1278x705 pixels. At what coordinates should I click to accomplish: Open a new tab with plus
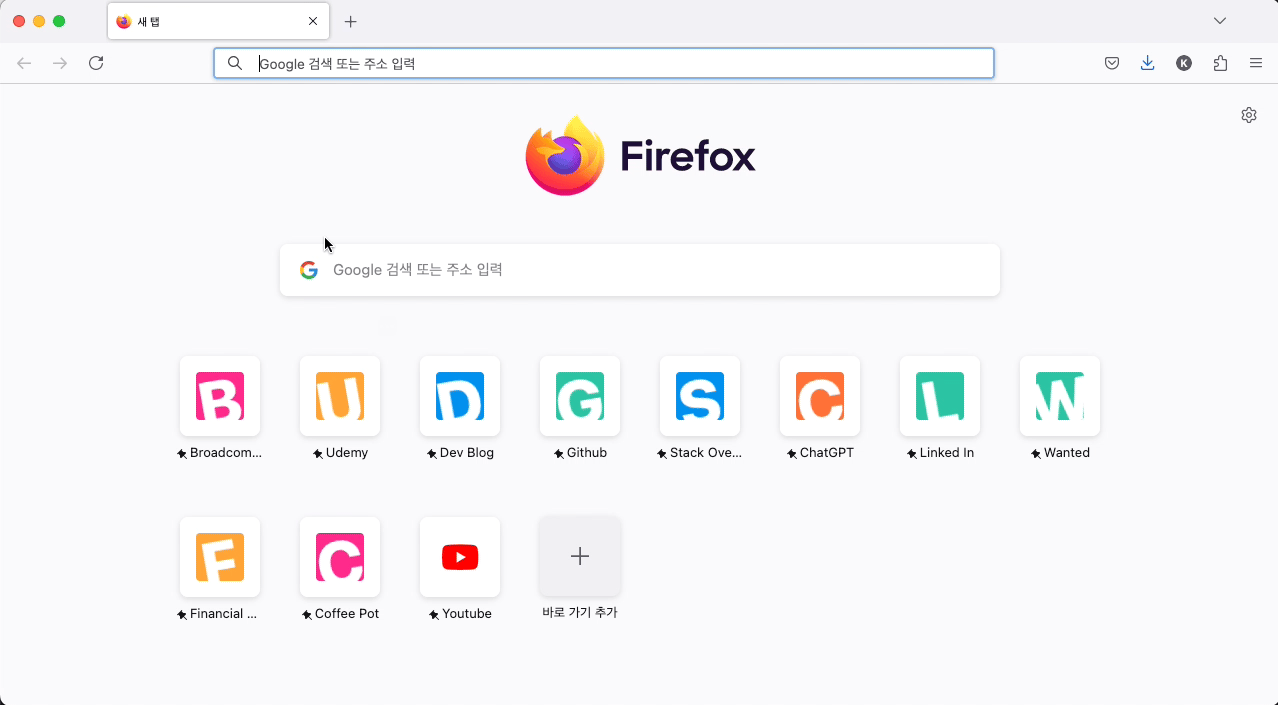350,21
